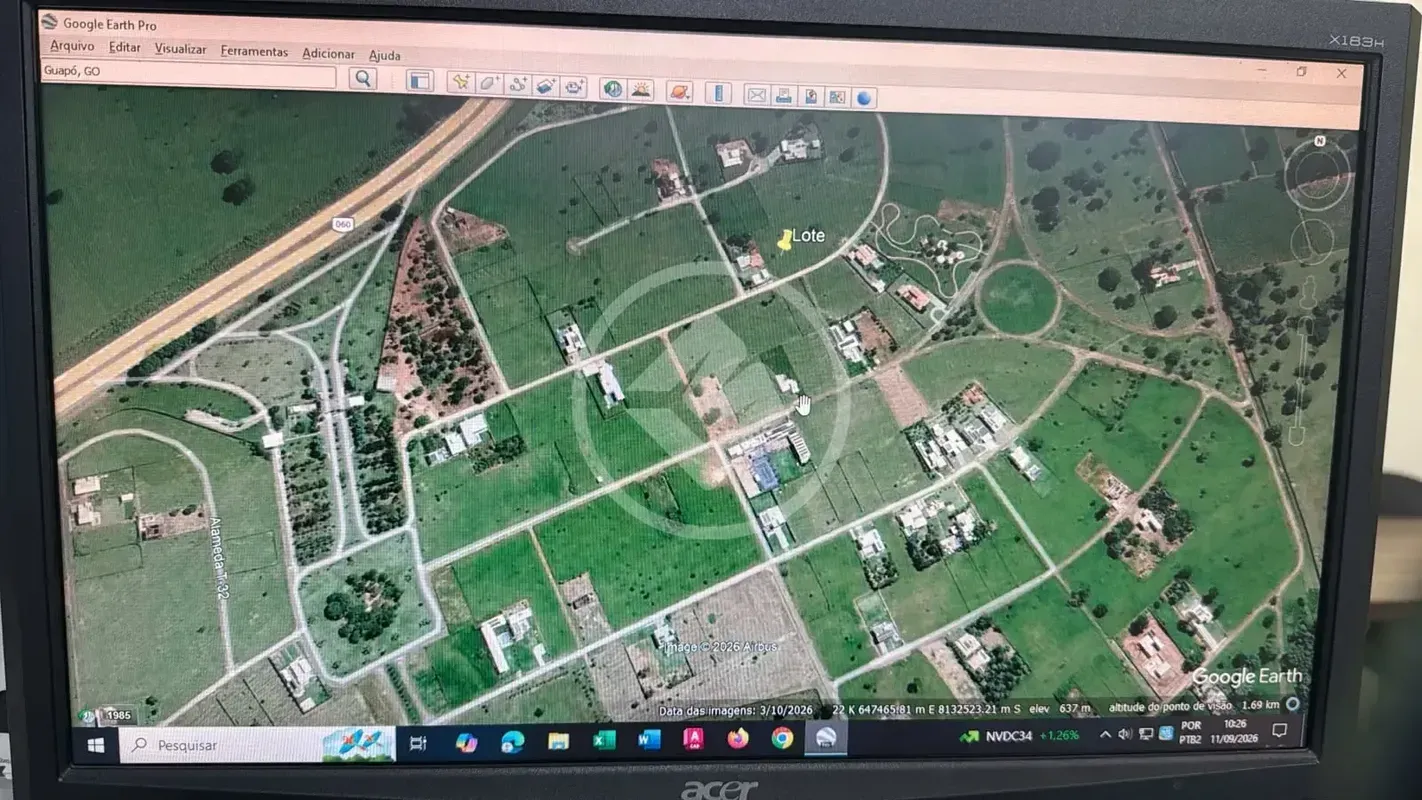Click the move joystick hand control
The width and height of the screenshot is (1422, 800).
click(x=1311, y=242)
